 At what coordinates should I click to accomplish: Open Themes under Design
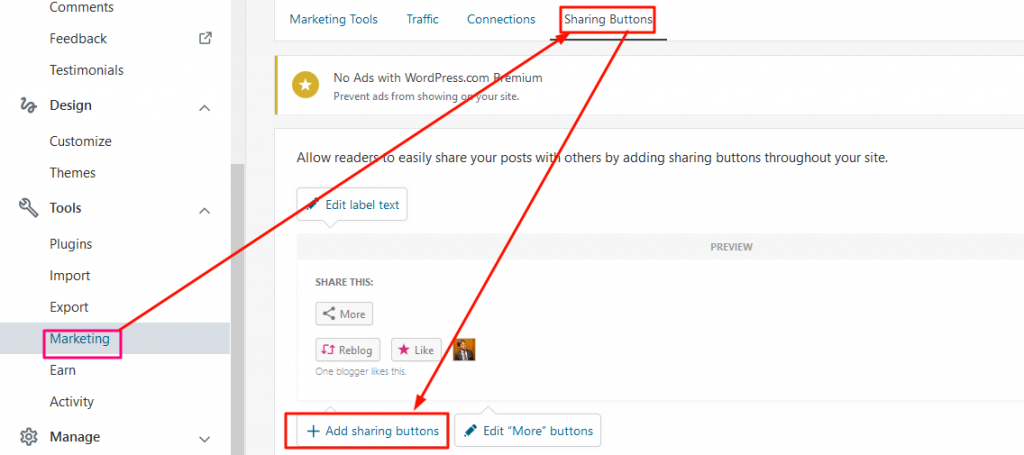click(72, 172)
